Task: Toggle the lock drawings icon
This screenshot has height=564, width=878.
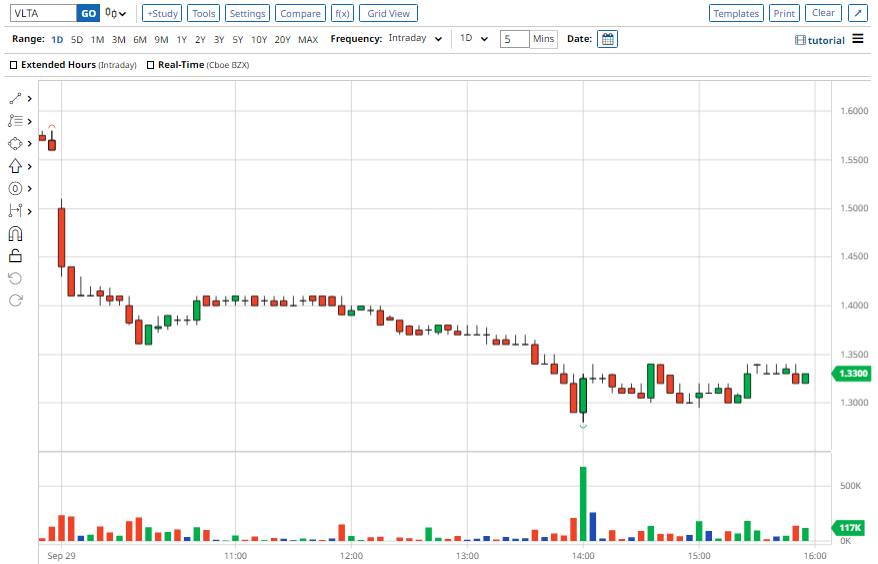Action: pyautogui.click(x=15, y=256)
